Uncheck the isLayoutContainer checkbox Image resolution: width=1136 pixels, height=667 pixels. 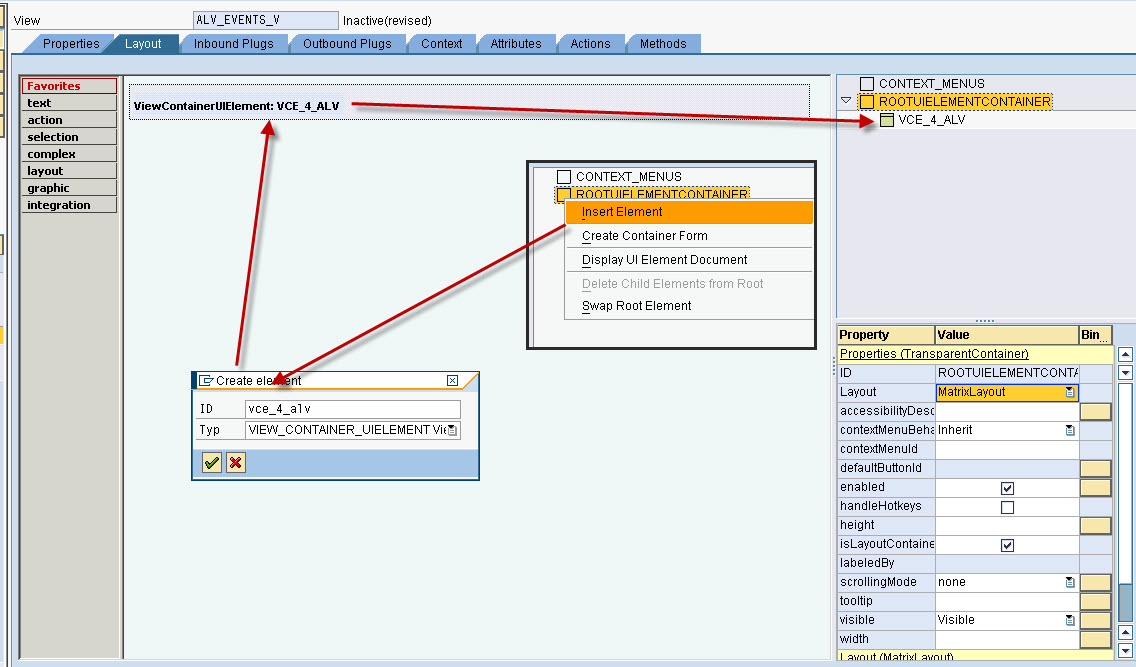(x=1009, y=543)
